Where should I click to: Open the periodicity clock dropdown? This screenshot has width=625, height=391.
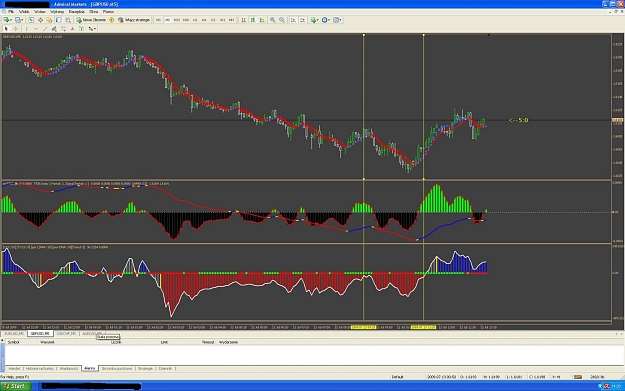click(x=326, y=20)
